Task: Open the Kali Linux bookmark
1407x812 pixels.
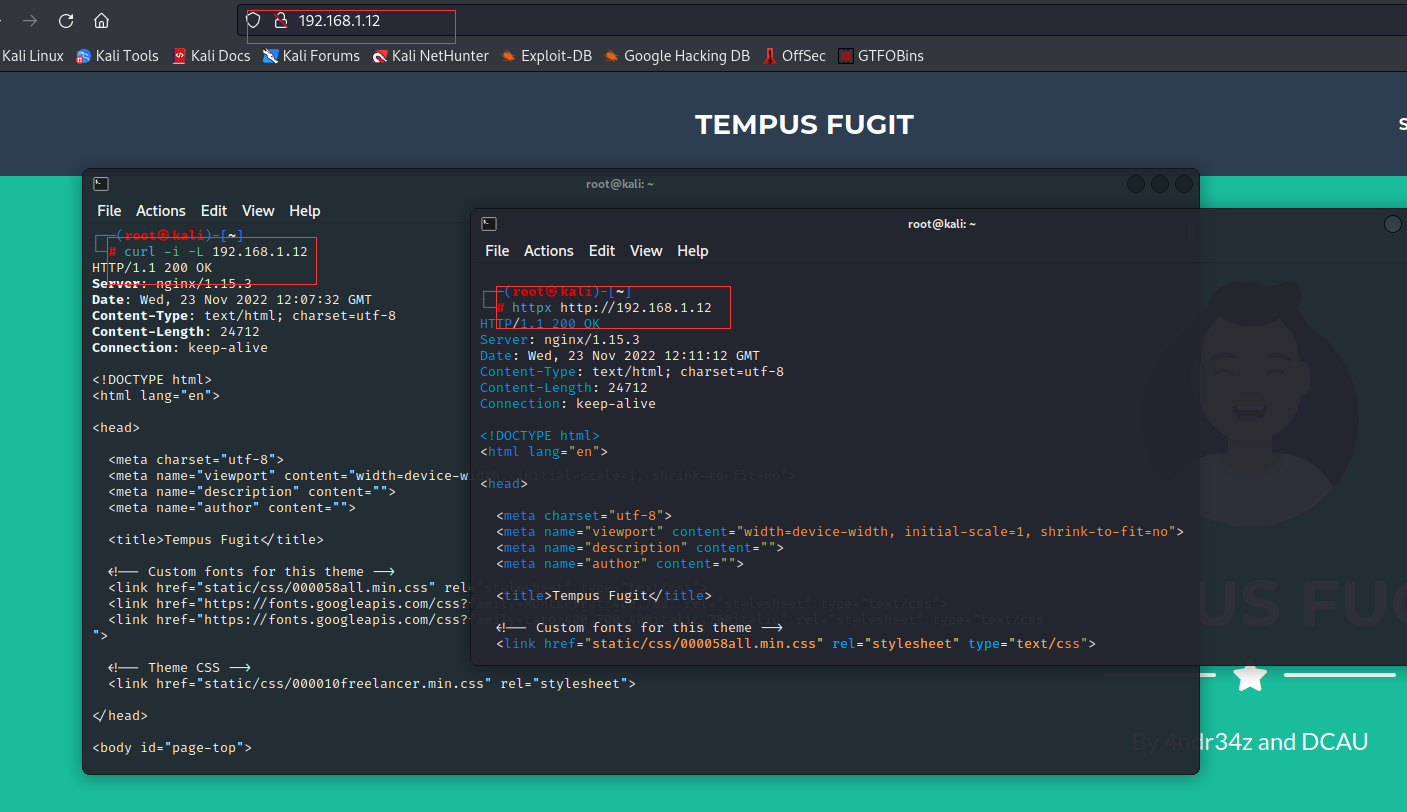Action: [x=32, y=56]
